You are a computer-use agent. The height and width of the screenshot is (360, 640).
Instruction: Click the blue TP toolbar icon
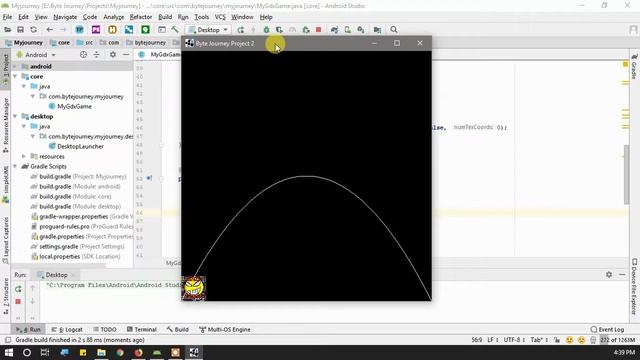pyautogui.click(x=80, y=30)
